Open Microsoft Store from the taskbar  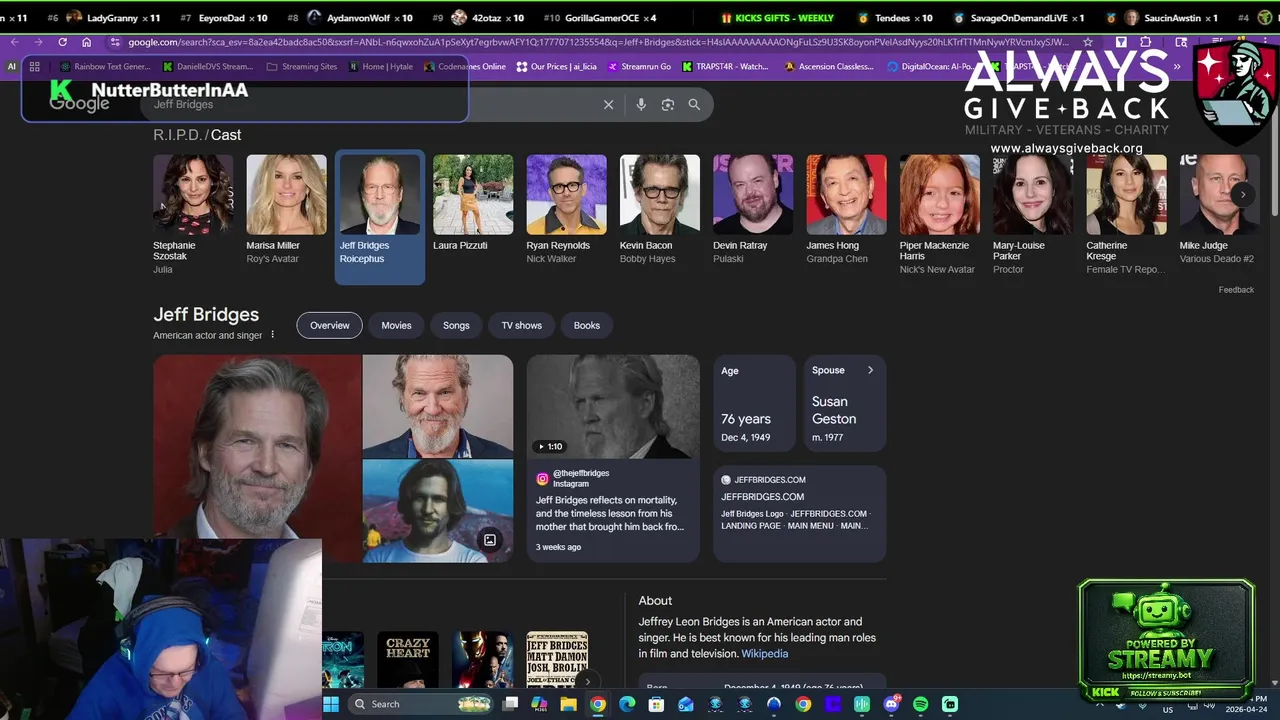[x=656, y=704]
